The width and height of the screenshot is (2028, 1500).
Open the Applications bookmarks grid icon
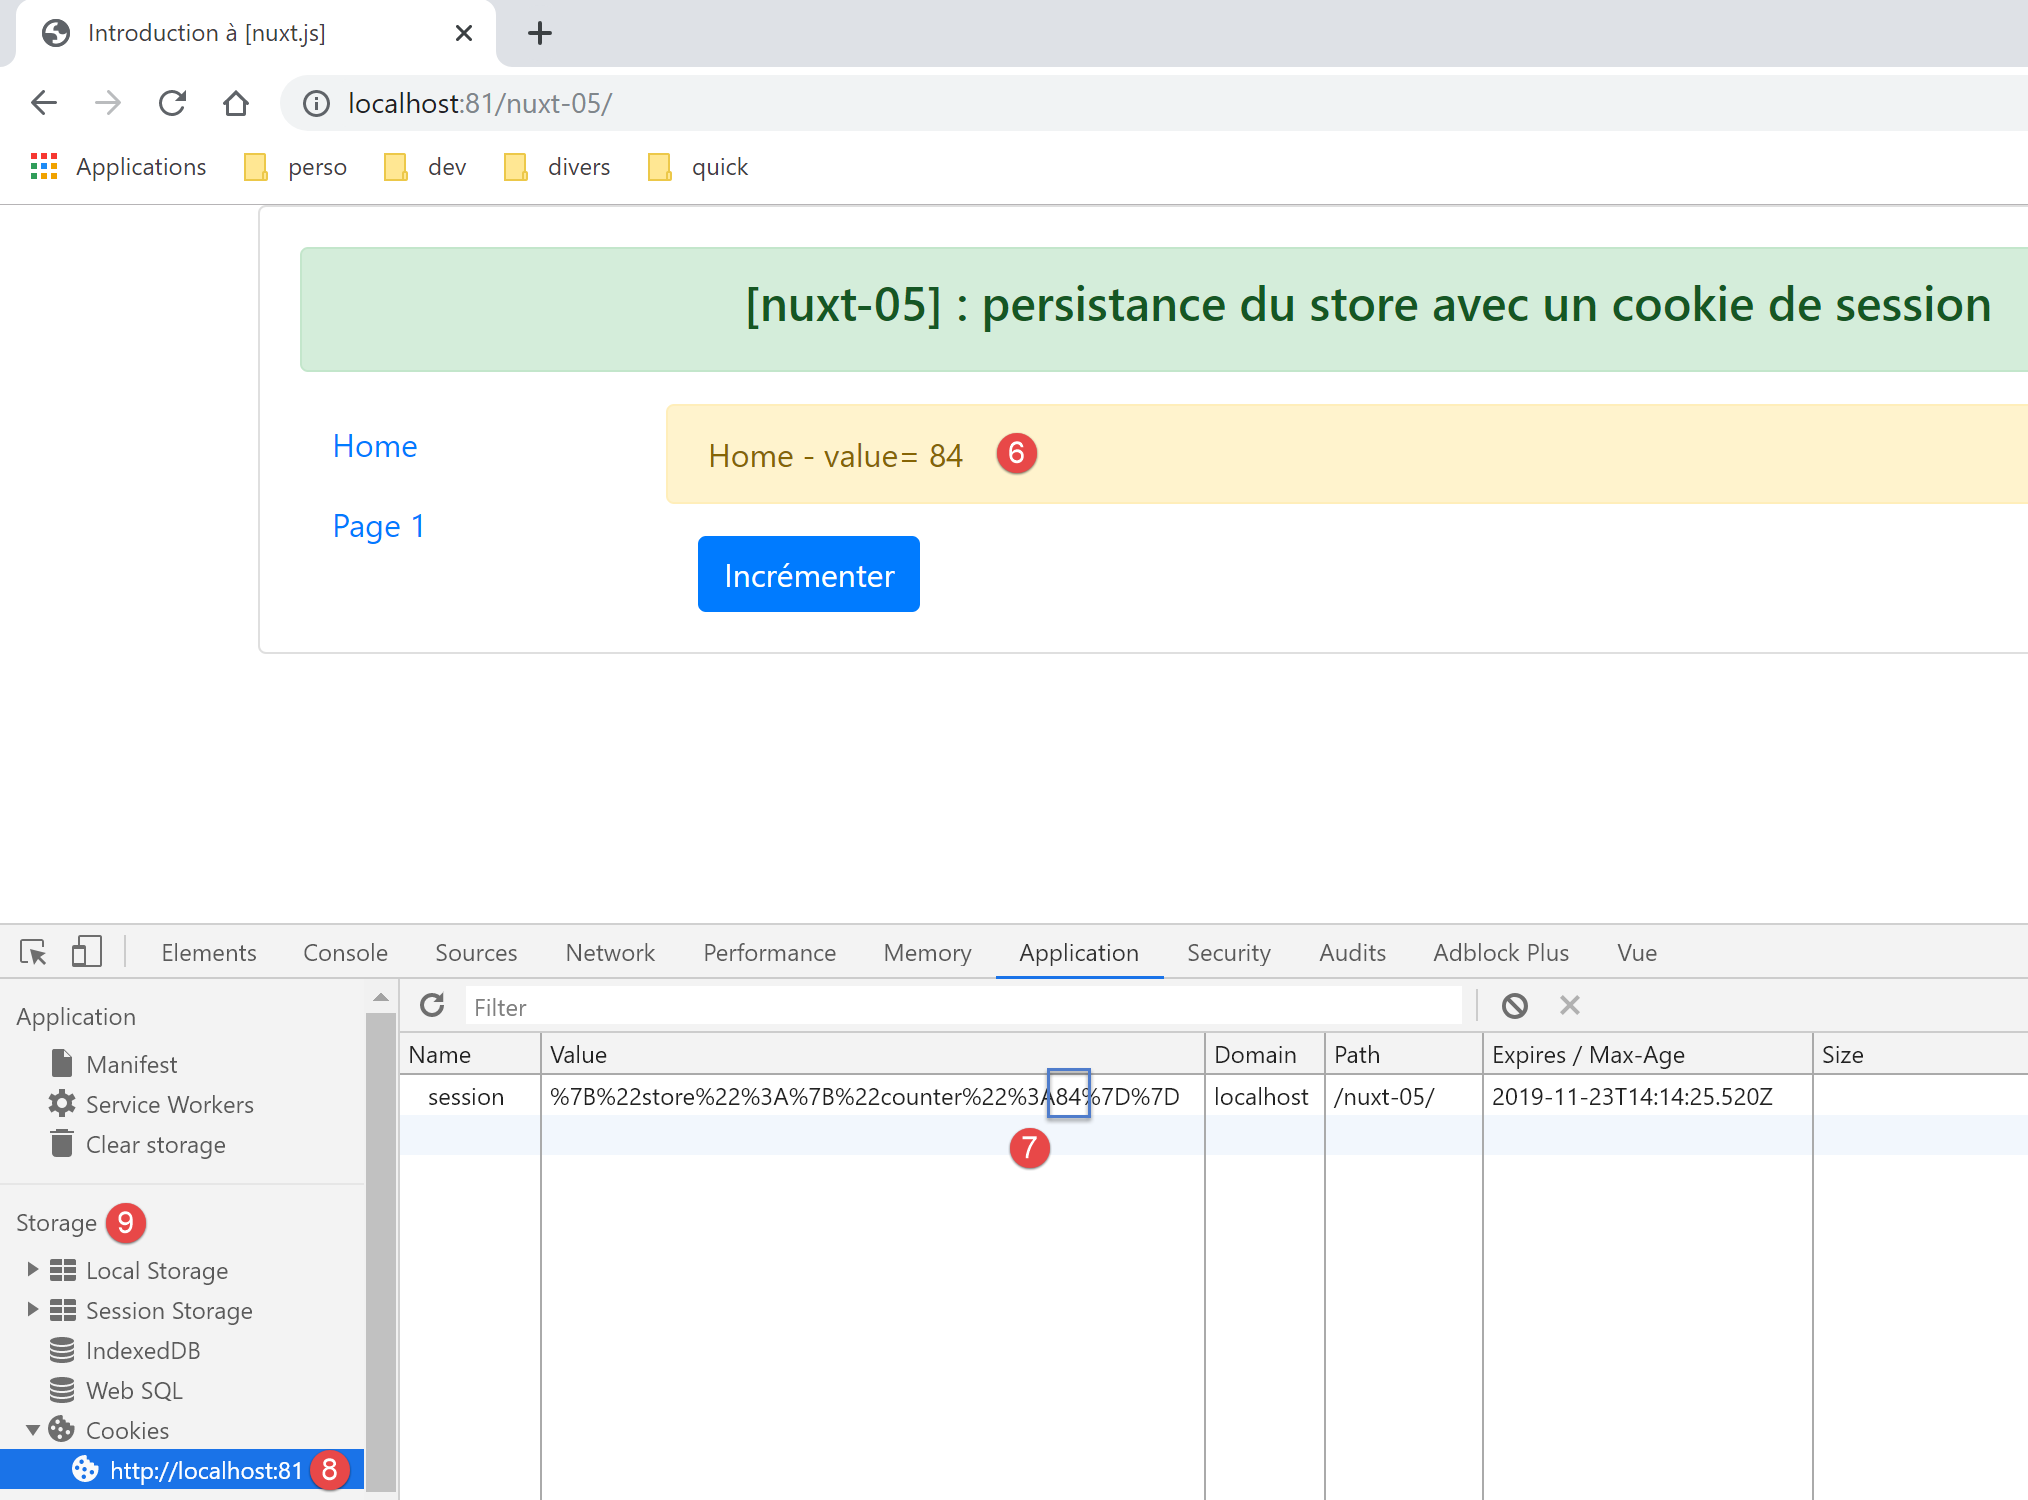pos(44,166)
